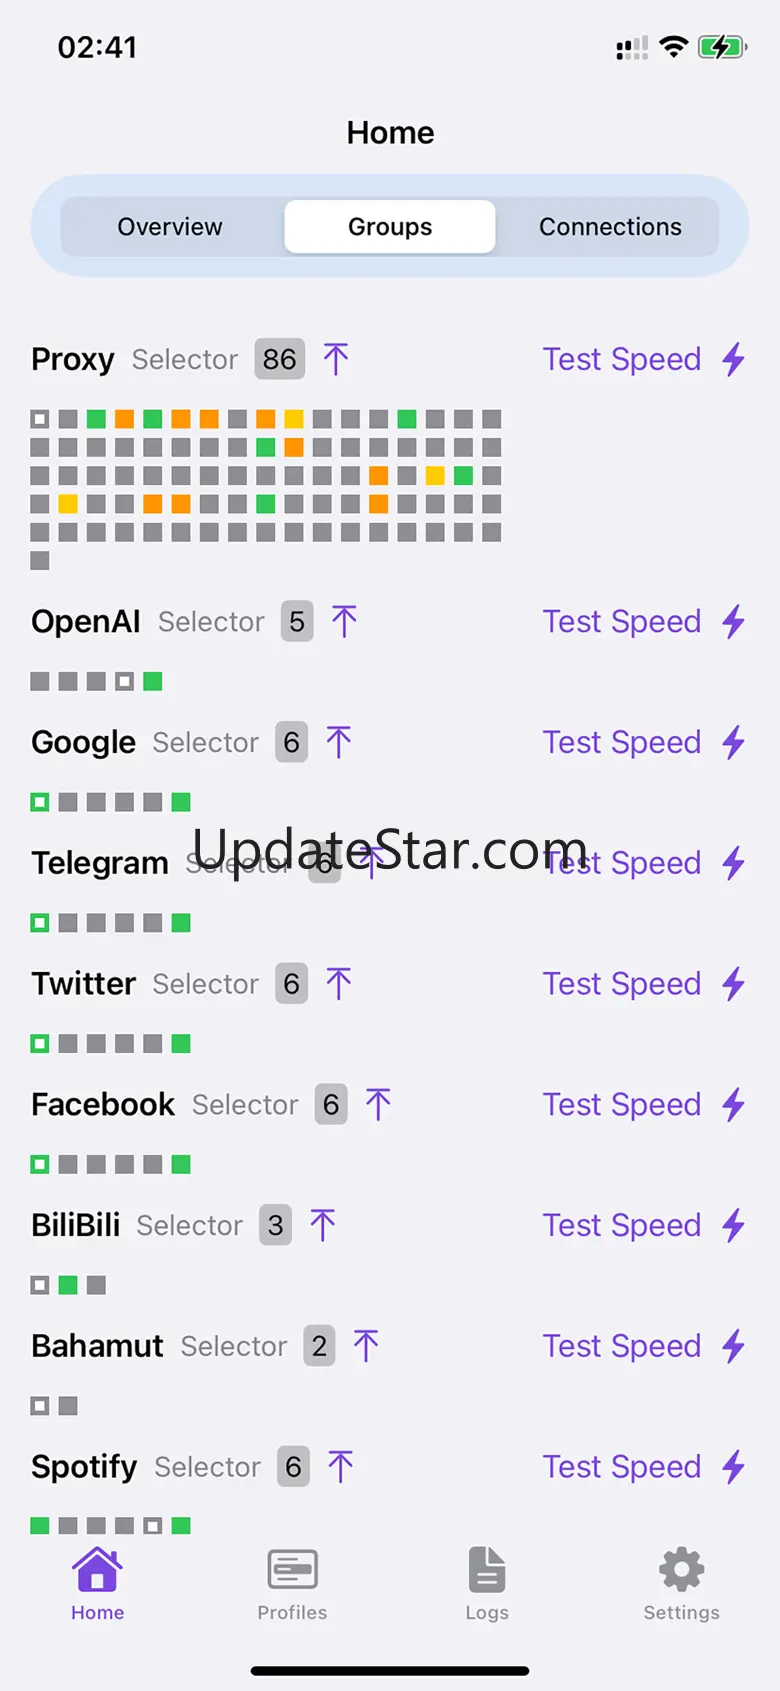Tap the BiliBili lightning bolt icon

734,1225
